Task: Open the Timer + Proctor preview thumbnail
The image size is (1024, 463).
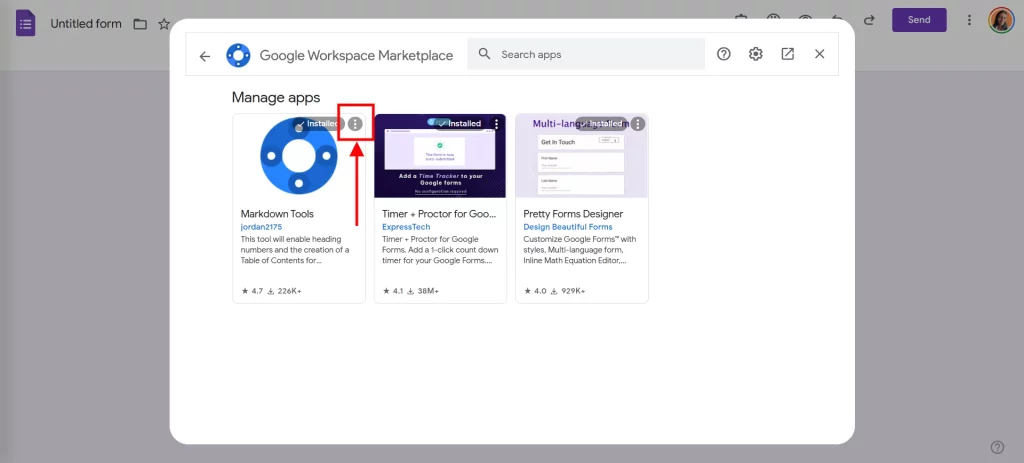Action: [440, 155]
